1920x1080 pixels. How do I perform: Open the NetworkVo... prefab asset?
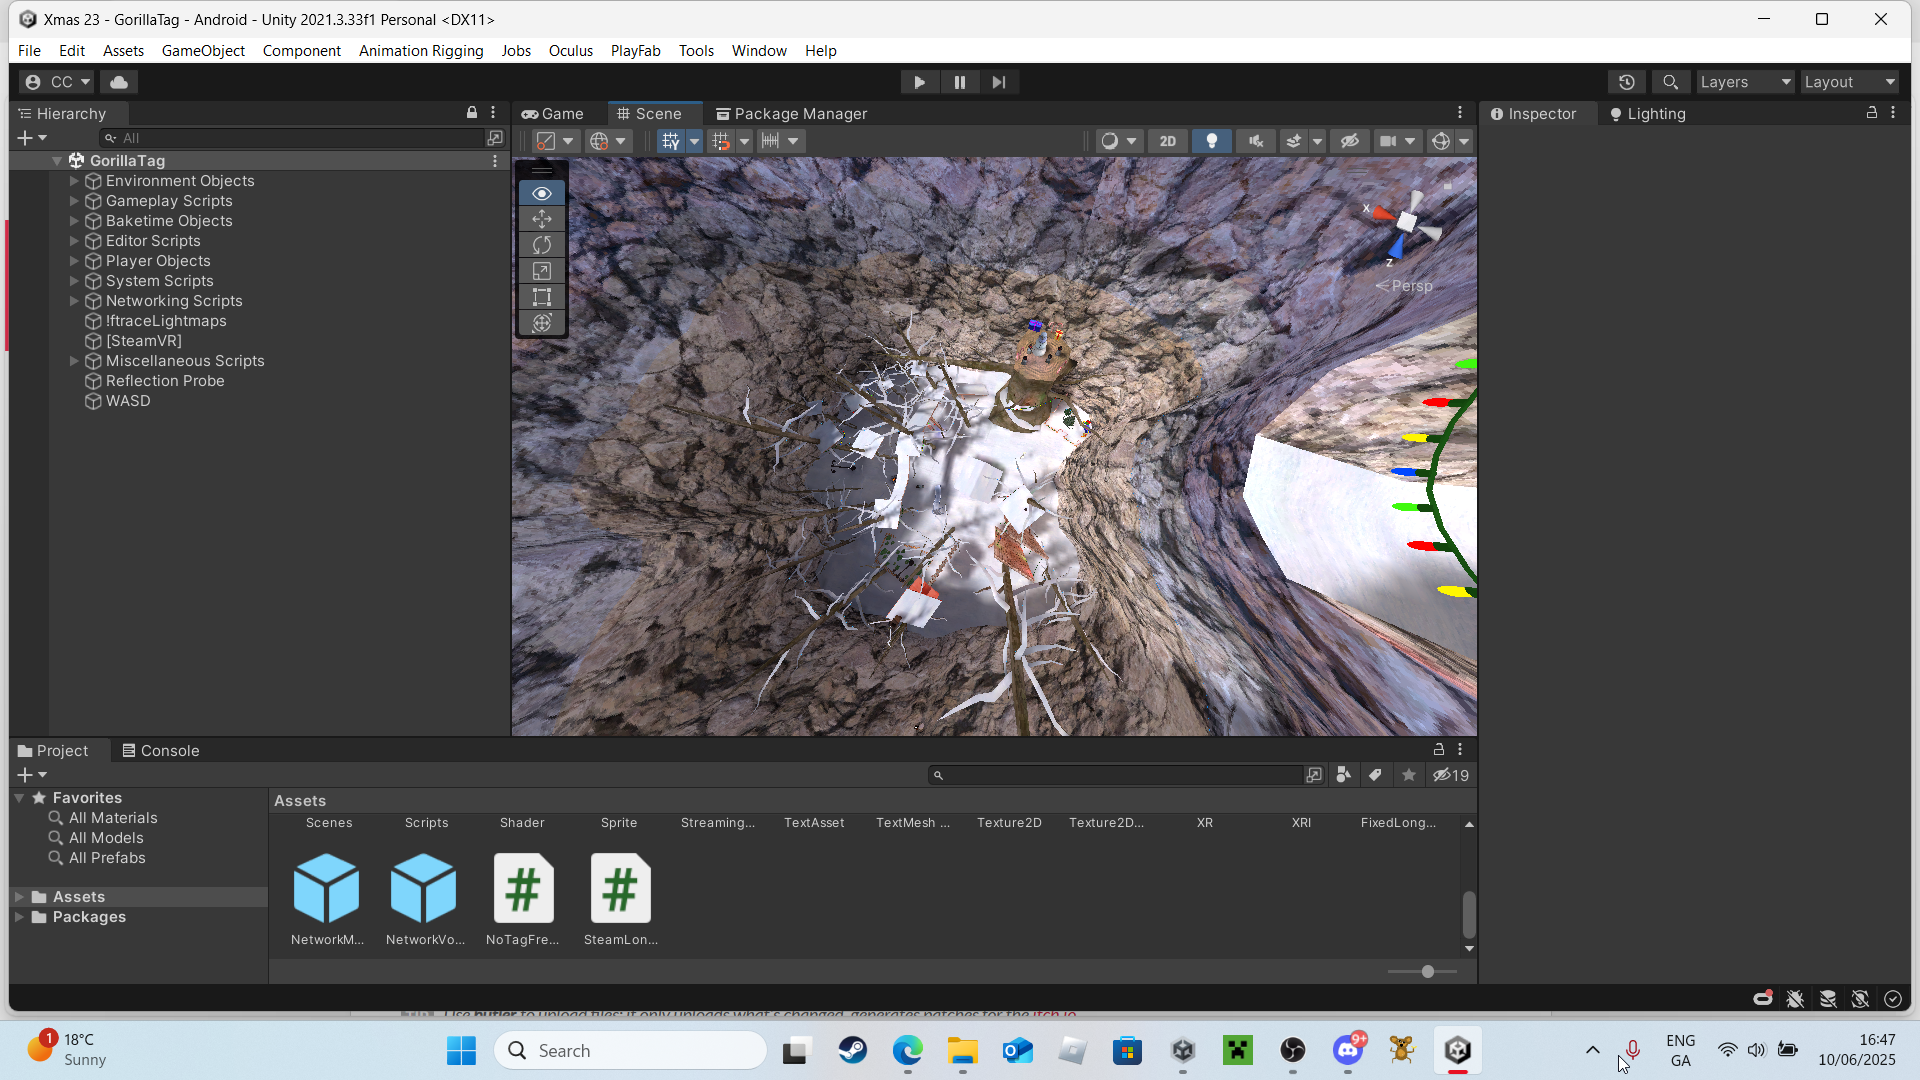424,889
